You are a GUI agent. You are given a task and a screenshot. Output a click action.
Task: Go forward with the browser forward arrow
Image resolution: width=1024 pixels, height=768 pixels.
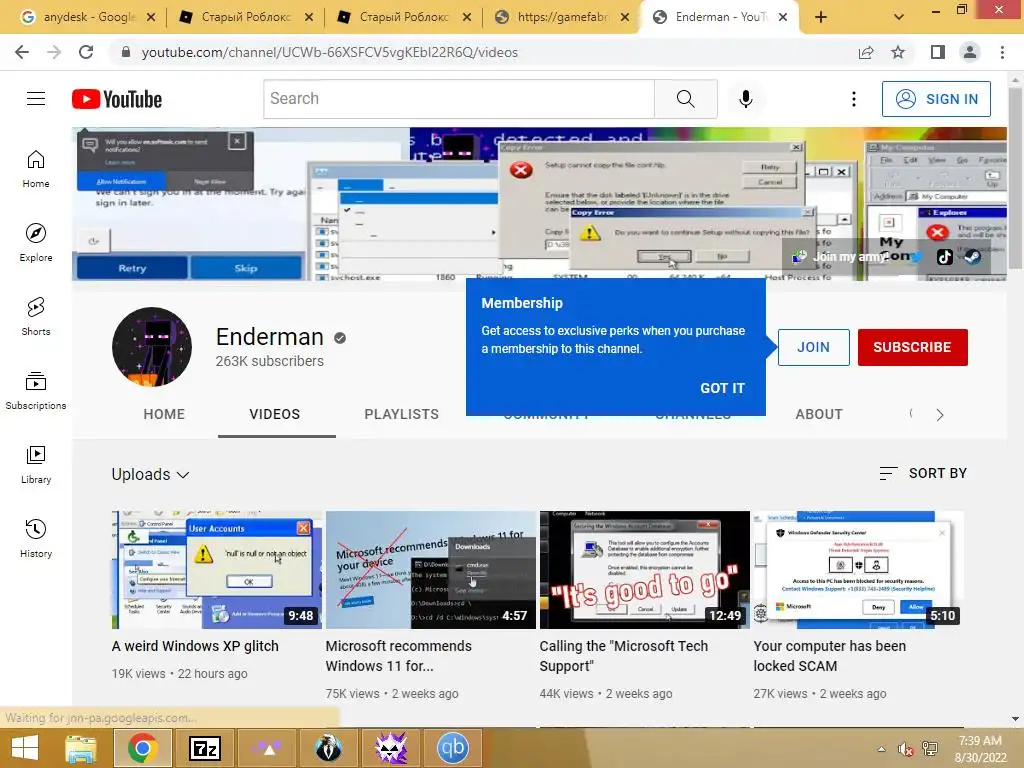[x=54, y=52]
